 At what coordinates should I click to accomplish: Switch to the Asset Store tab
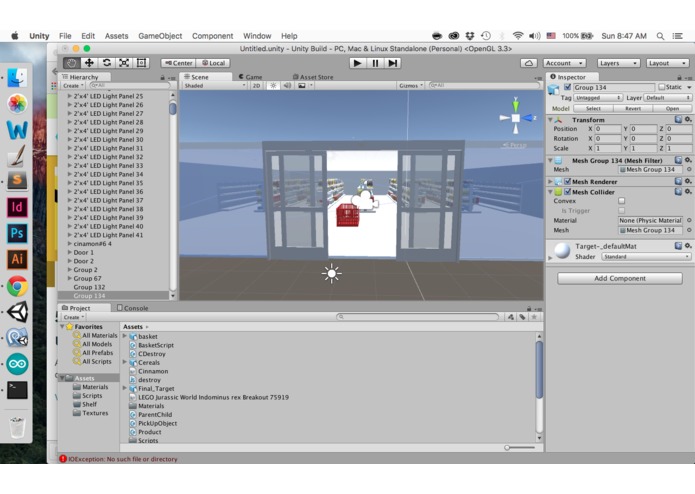(x=313, y=77)
